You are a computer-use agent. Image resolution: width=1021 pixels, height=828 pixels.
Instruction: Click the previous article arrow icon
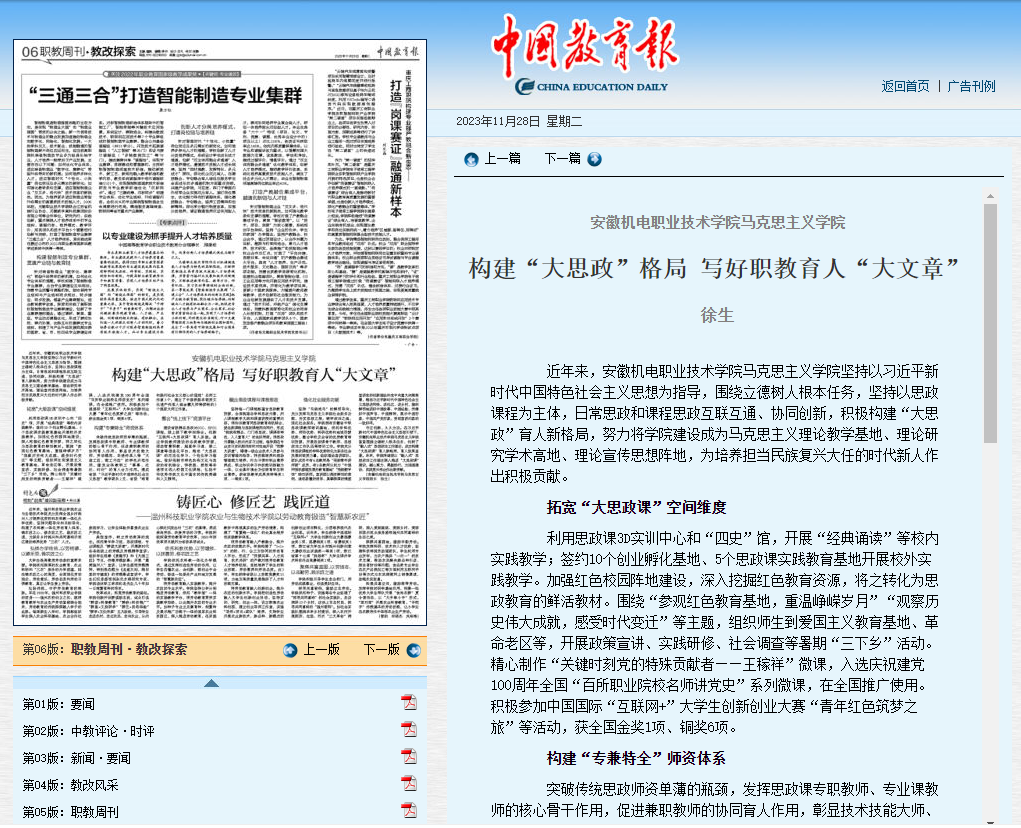click(471, 159)
